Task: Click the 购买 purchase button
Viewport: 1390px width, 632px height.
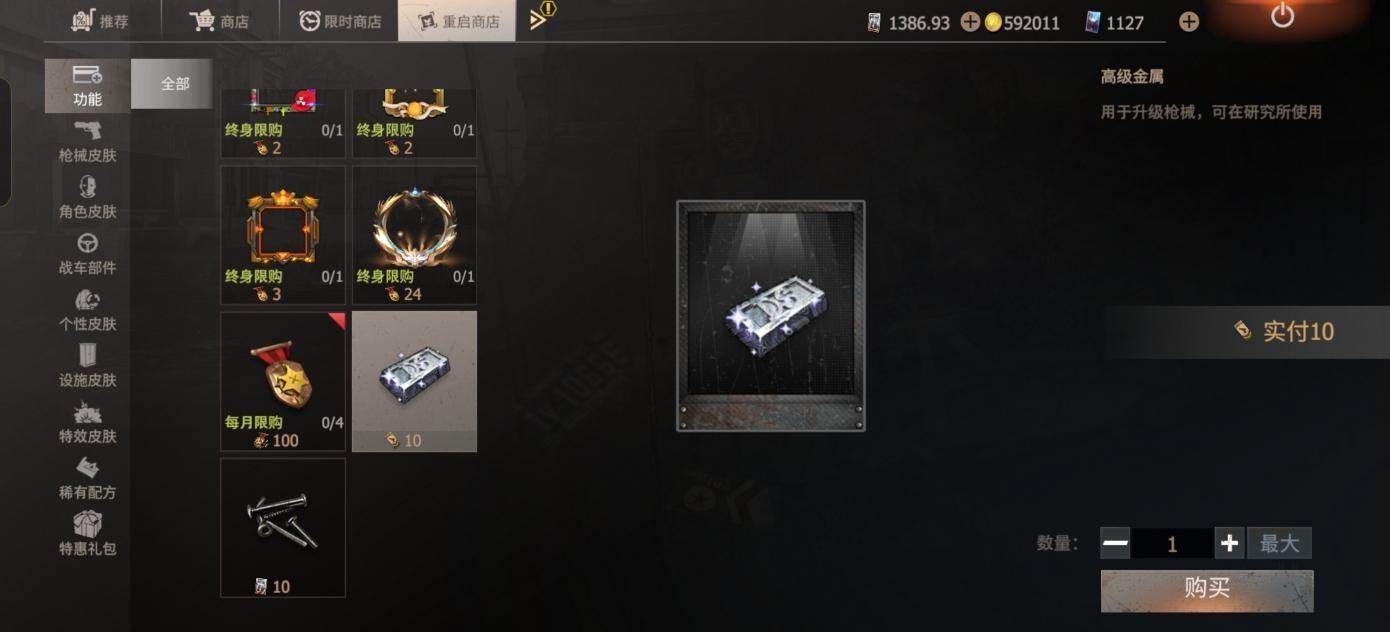Action: 1207,590
